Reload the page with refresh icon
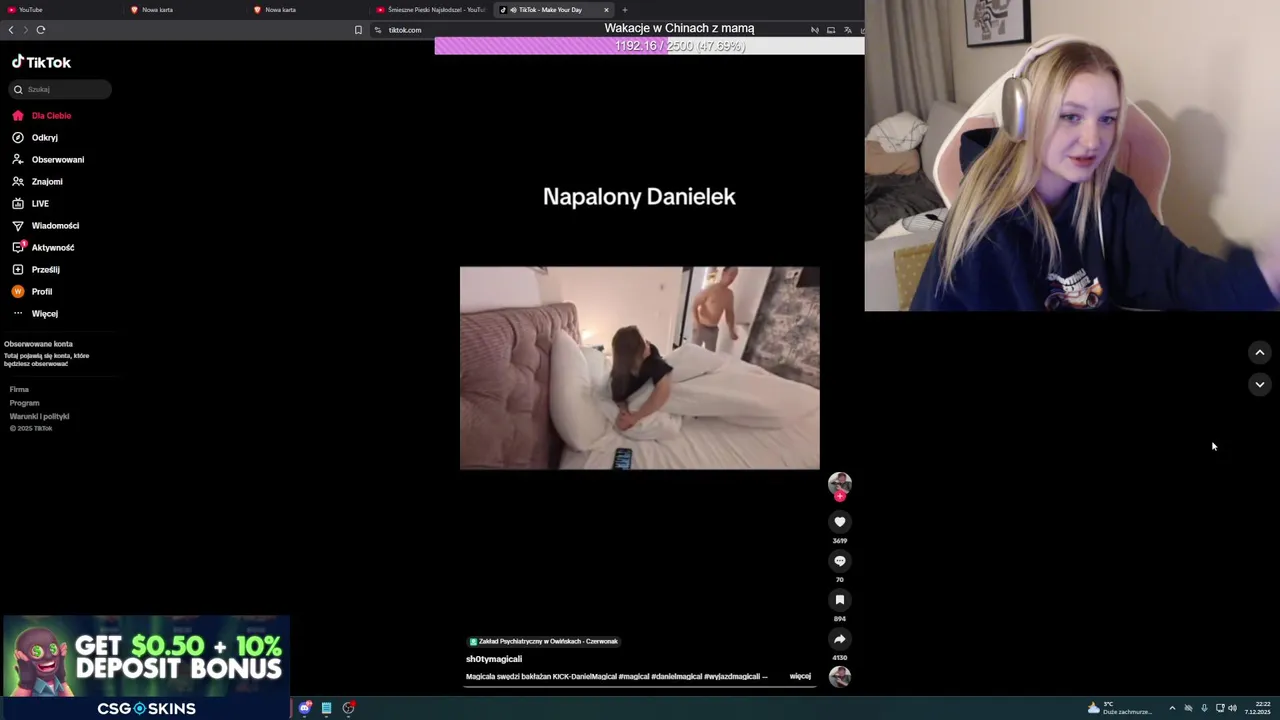Screen dimensions: 1280x720 pyautogui.click(x=41, y=30)
